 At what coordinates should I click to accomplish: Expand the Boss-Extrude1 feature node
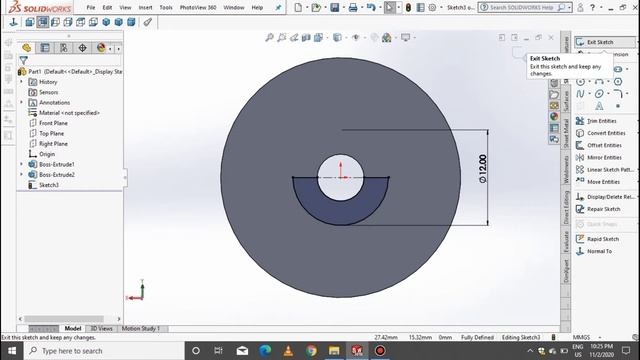22,164
